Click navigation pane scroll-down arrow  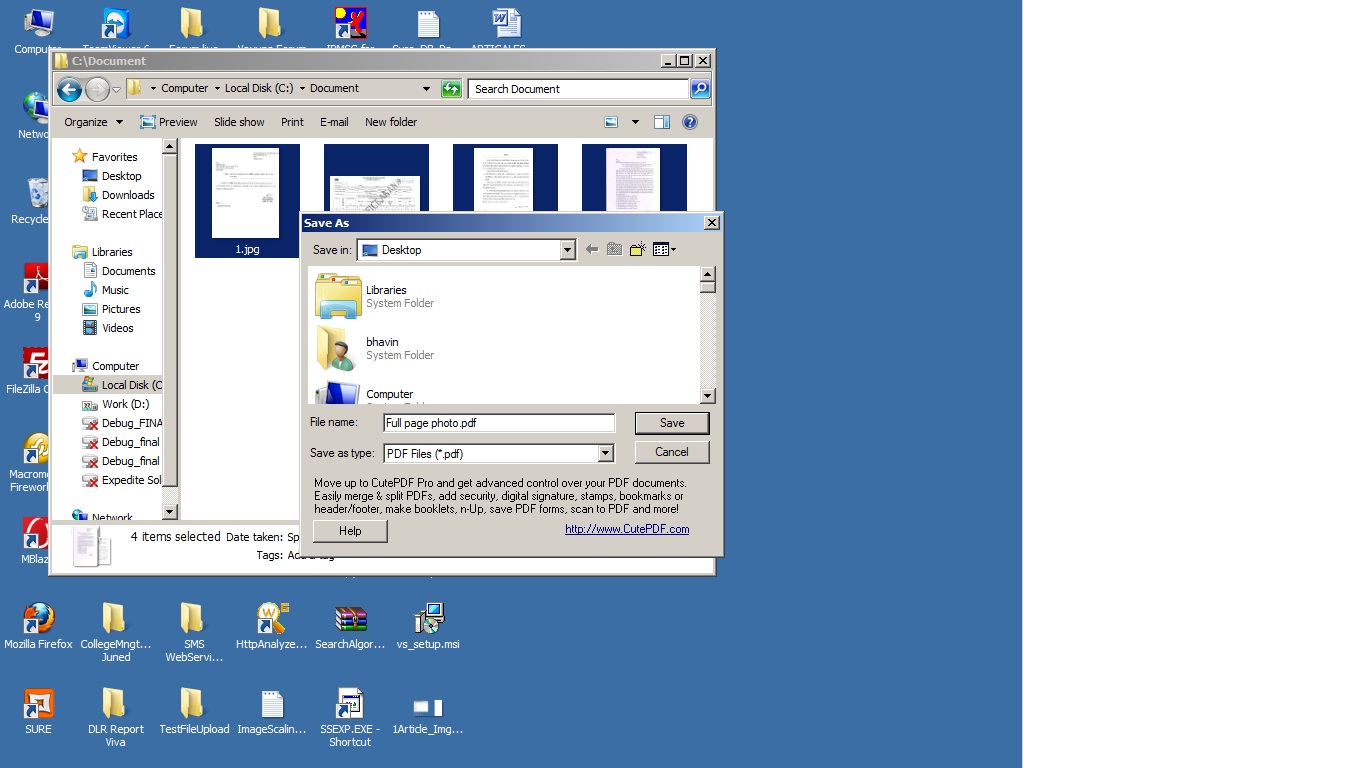click(x=169, y=512)
